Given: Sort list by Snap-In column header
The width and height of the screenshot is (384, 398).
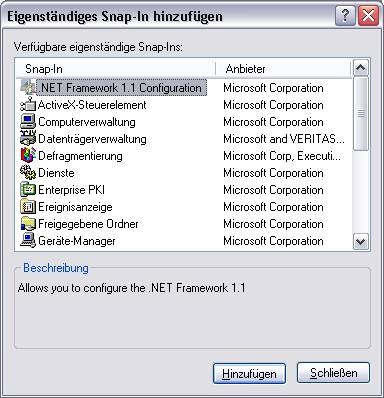Looking at the screenshot, I should coord(116,69).
